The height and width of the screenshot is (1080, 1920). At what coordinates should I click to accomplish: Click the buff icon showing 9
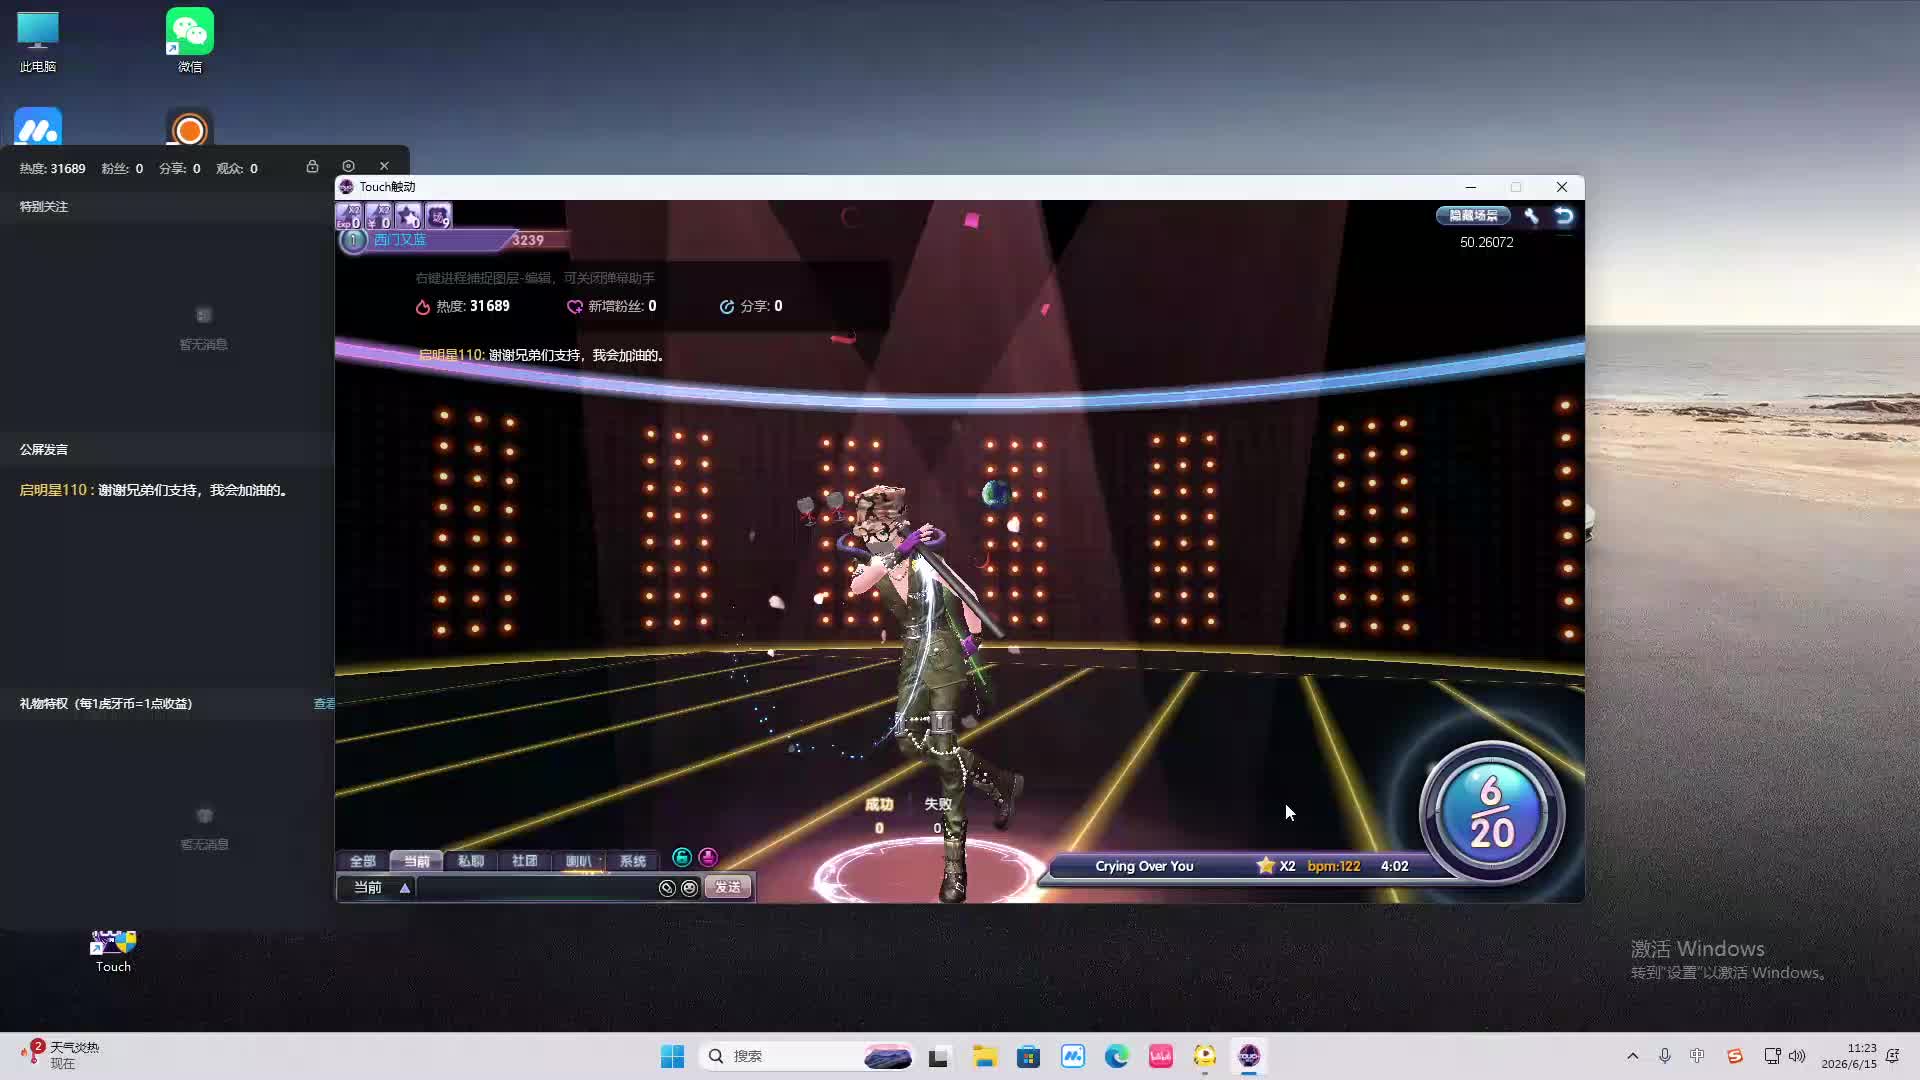pos(438,215)
